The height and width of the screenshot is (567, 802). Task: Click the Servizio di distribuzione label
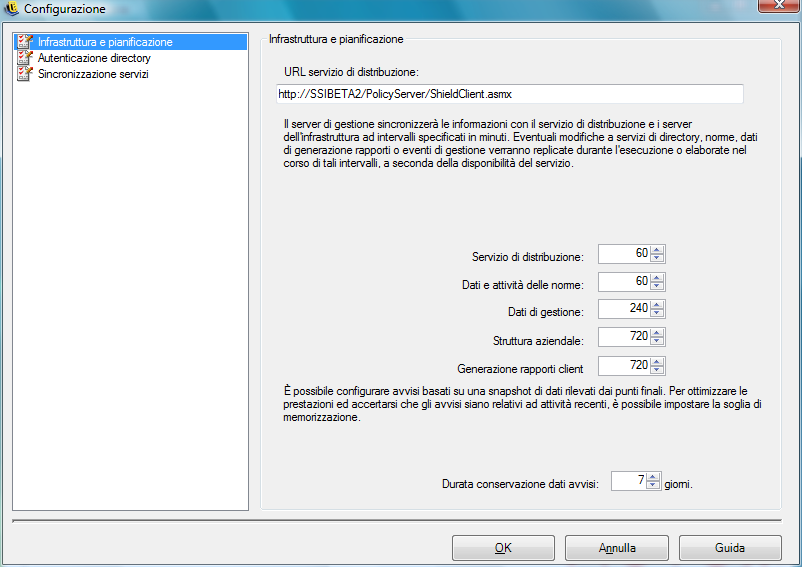pyautogui.click(x=527, y=257)
